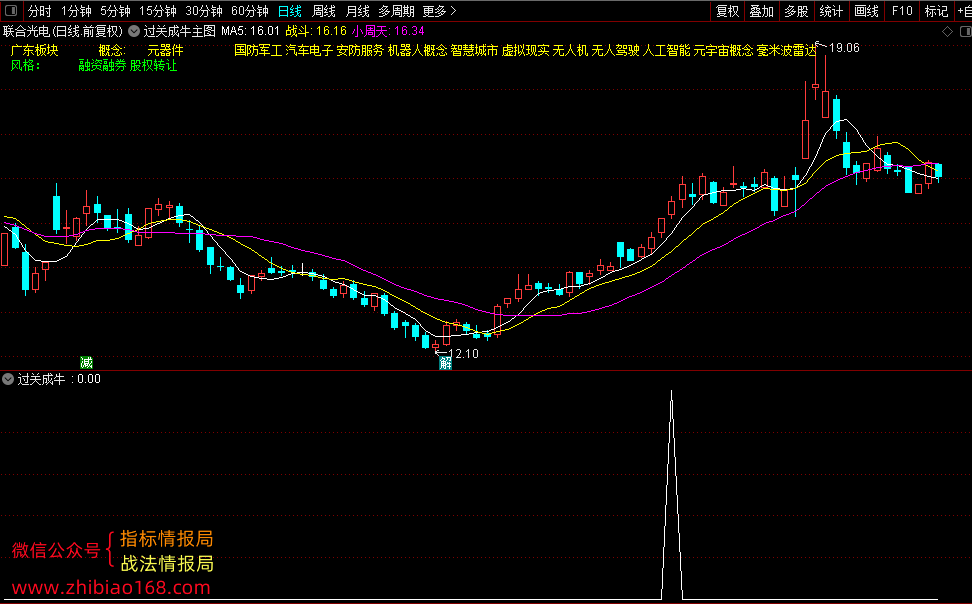
Task: Click the 虚拟现实 concept tag
Action: click(525, 50)
